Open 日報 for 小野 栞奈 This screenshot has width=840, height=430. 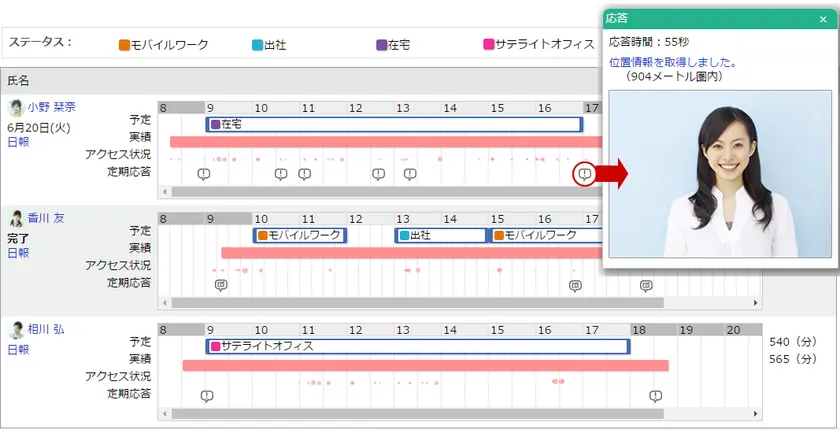point(18,142)
